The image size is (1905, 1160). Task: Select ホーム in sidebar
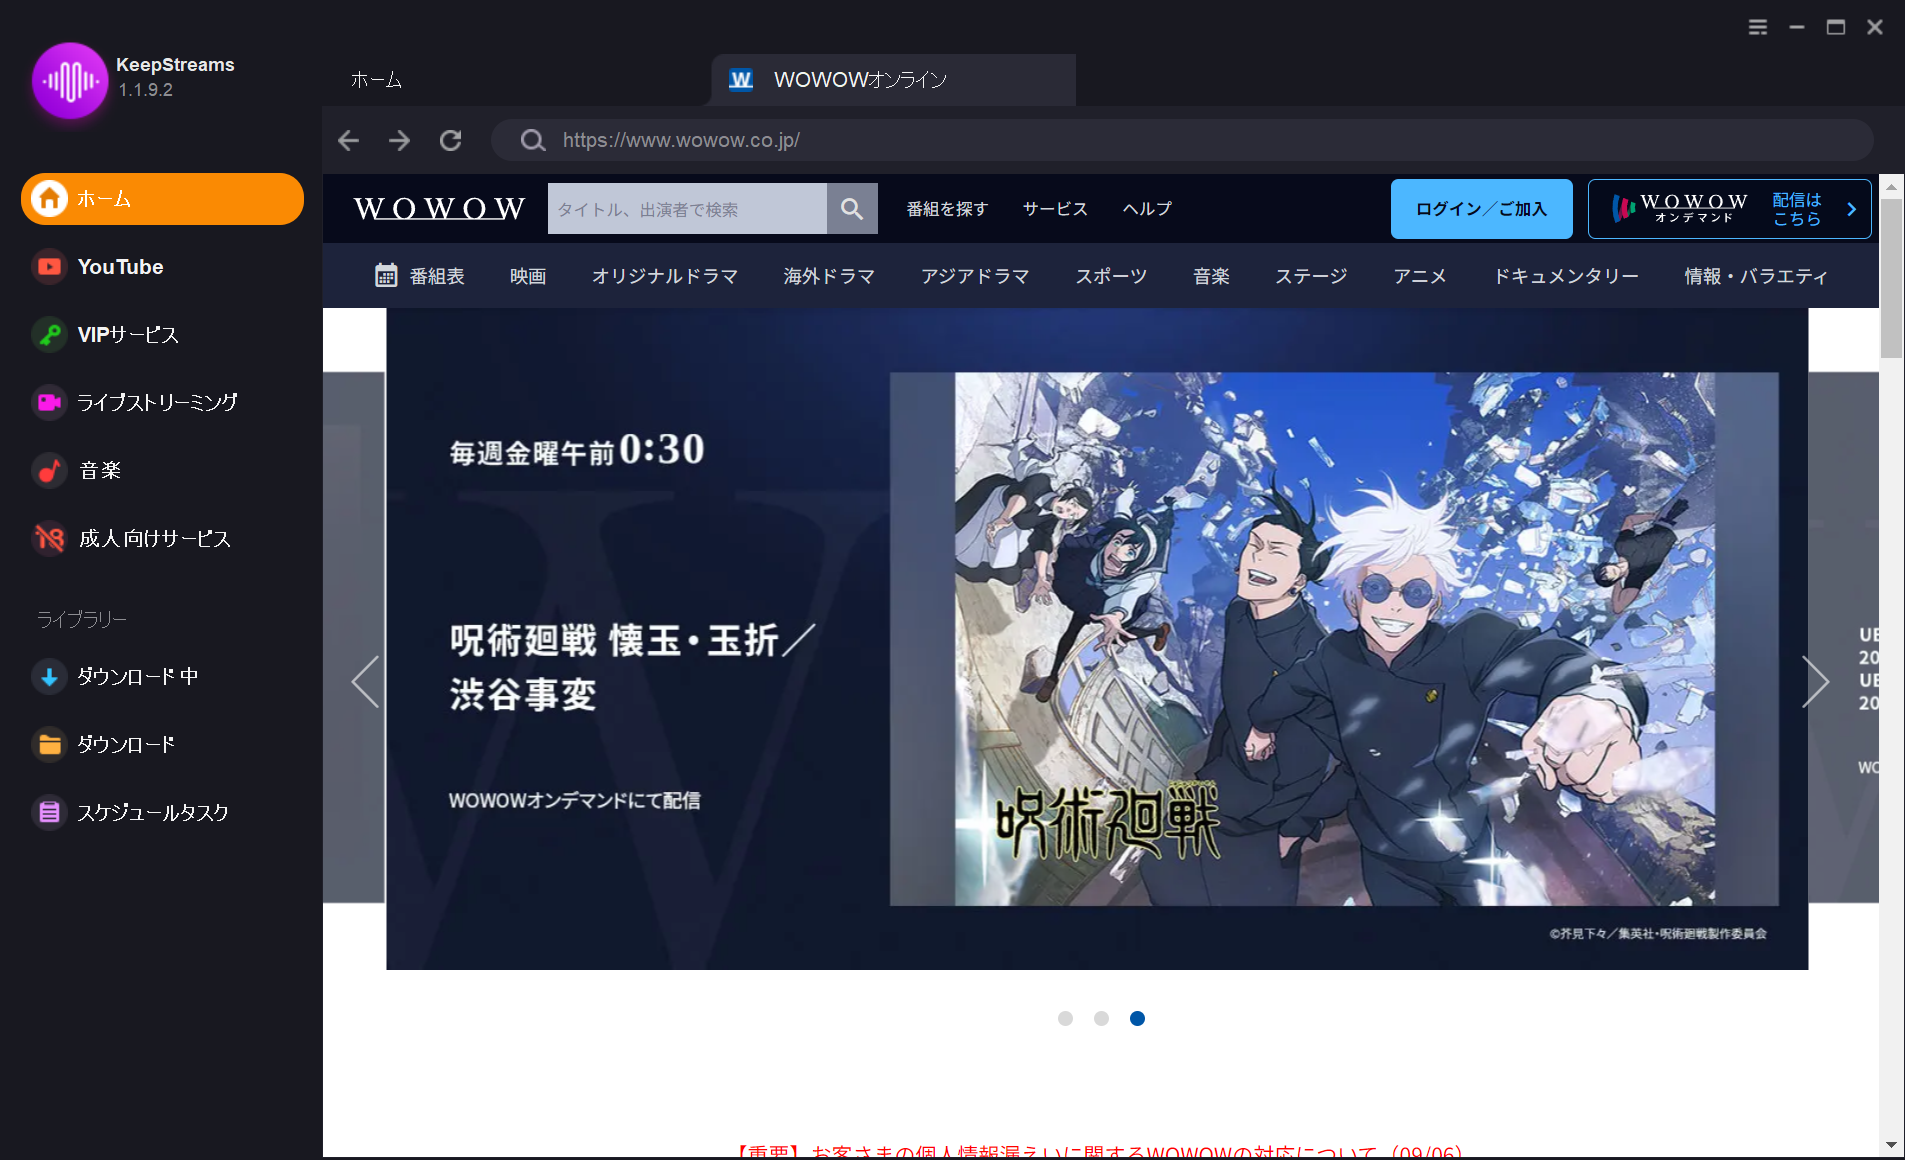pos(162,198)
